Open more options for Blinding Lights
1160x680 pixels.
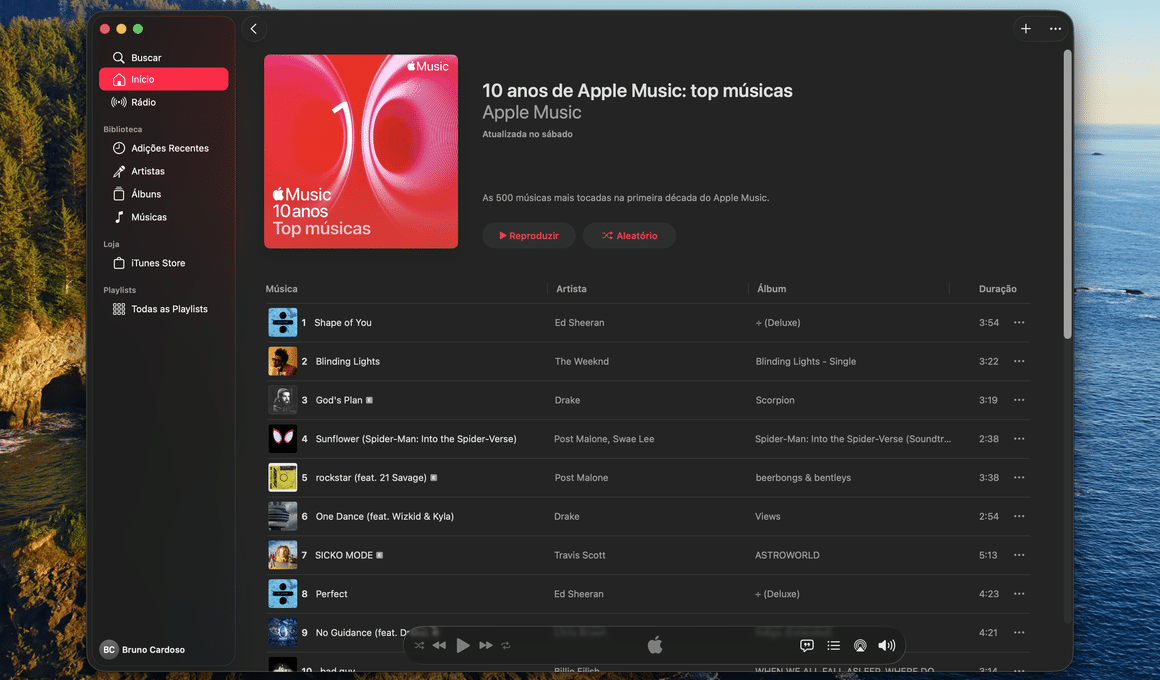[1019, 361]
